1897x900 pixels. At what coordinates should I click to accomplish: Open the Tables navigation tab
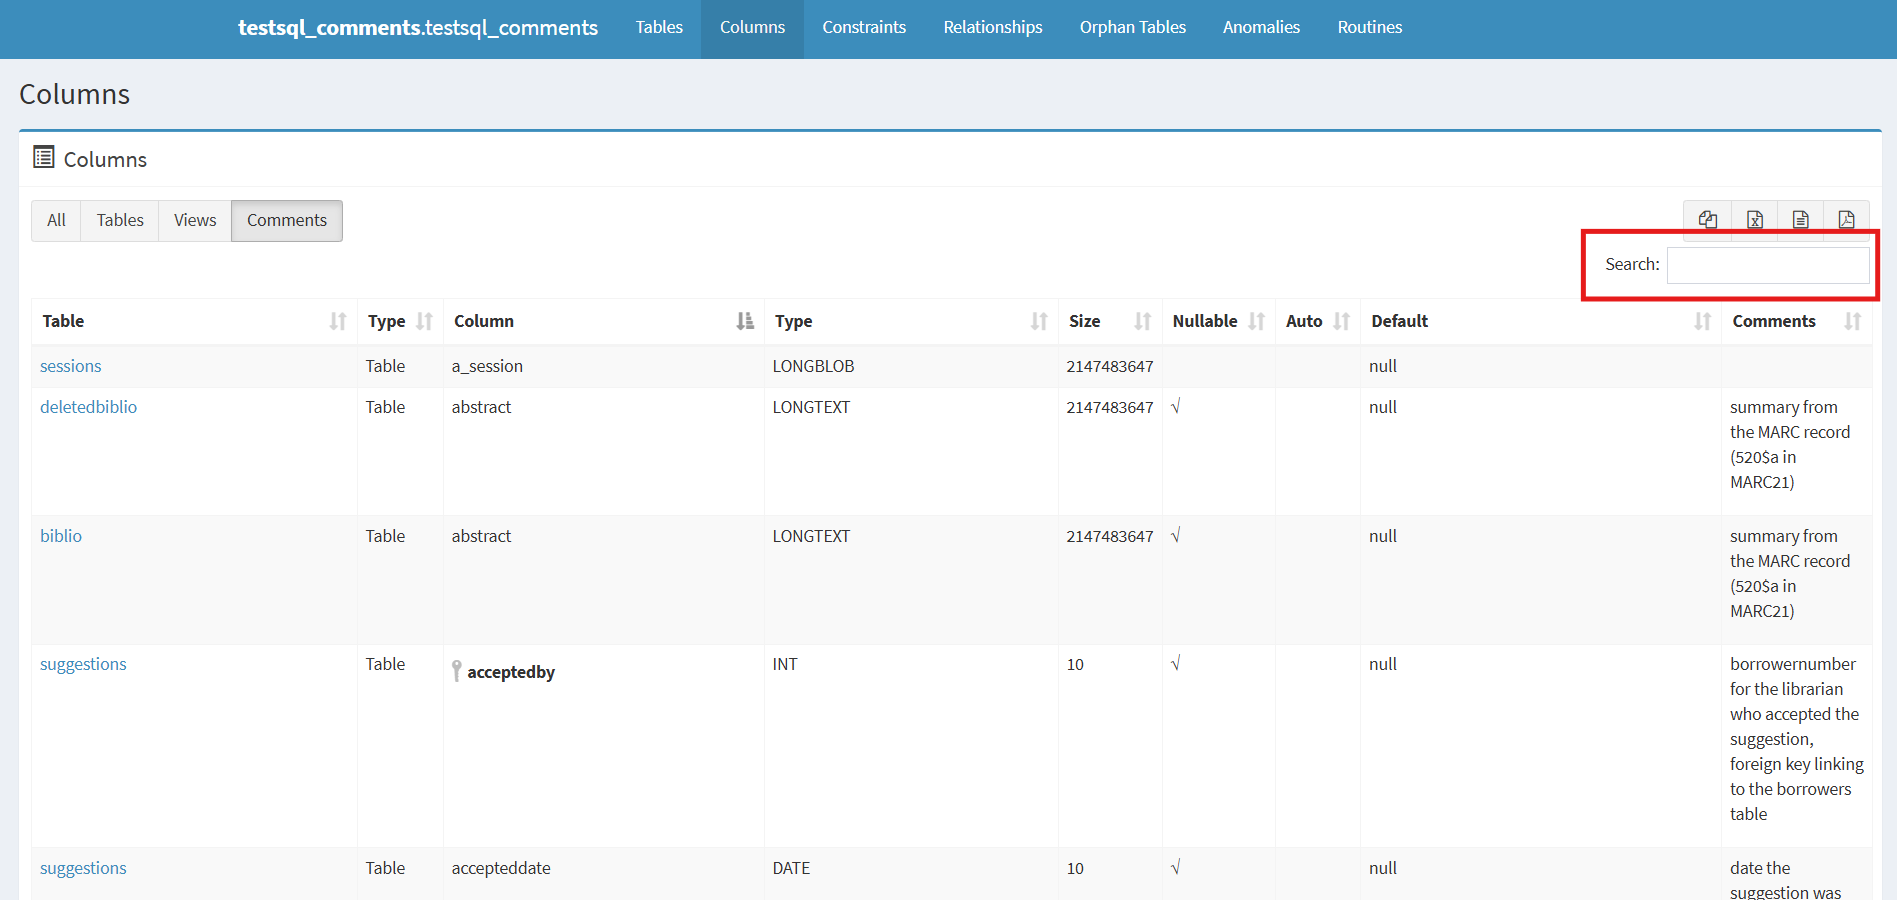659,28
